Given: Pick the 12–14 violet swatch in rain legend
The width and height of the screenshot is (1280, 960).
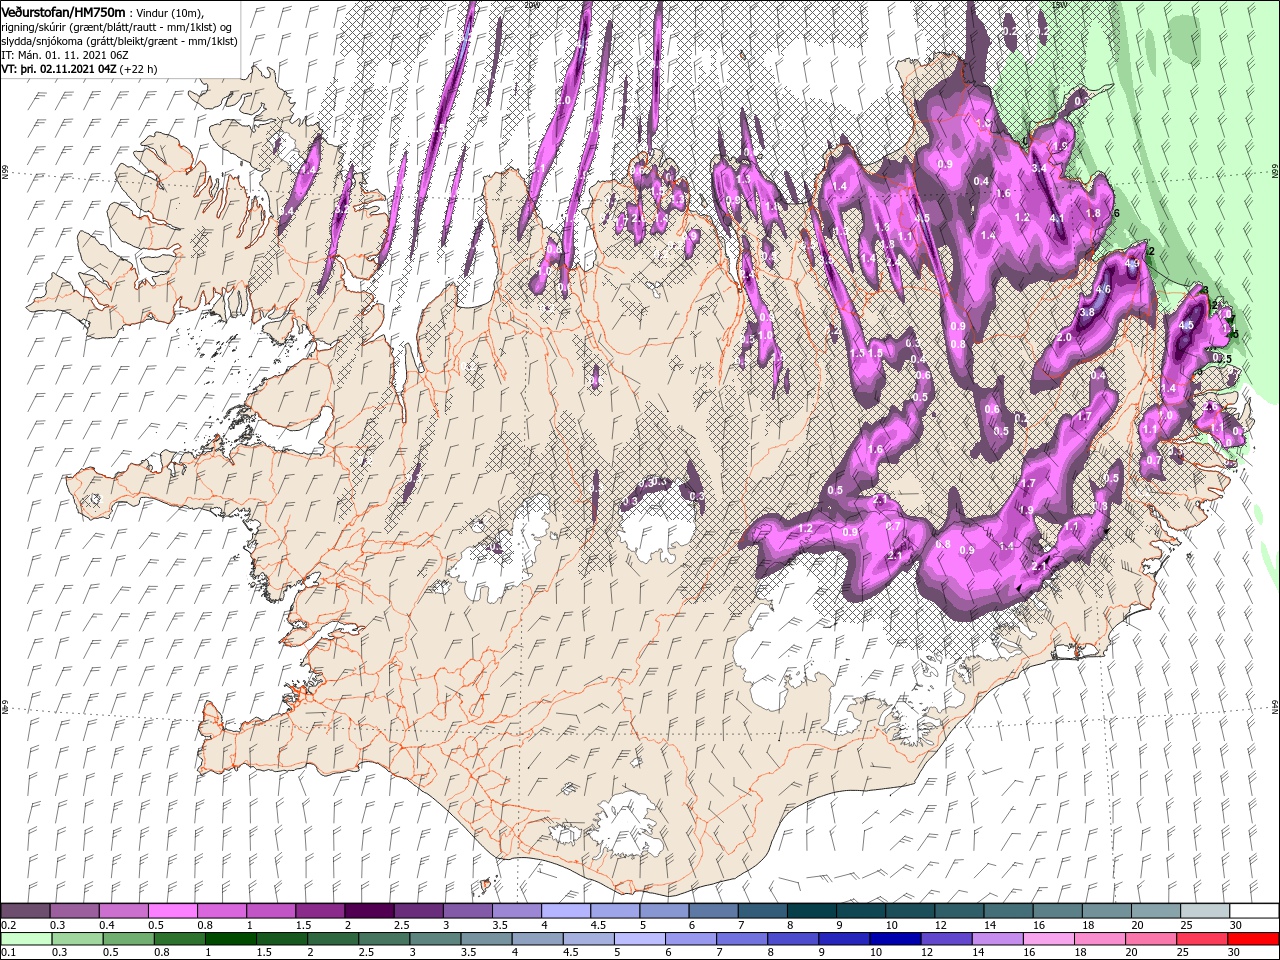Looking at the screenshot, I should (946, 939).
